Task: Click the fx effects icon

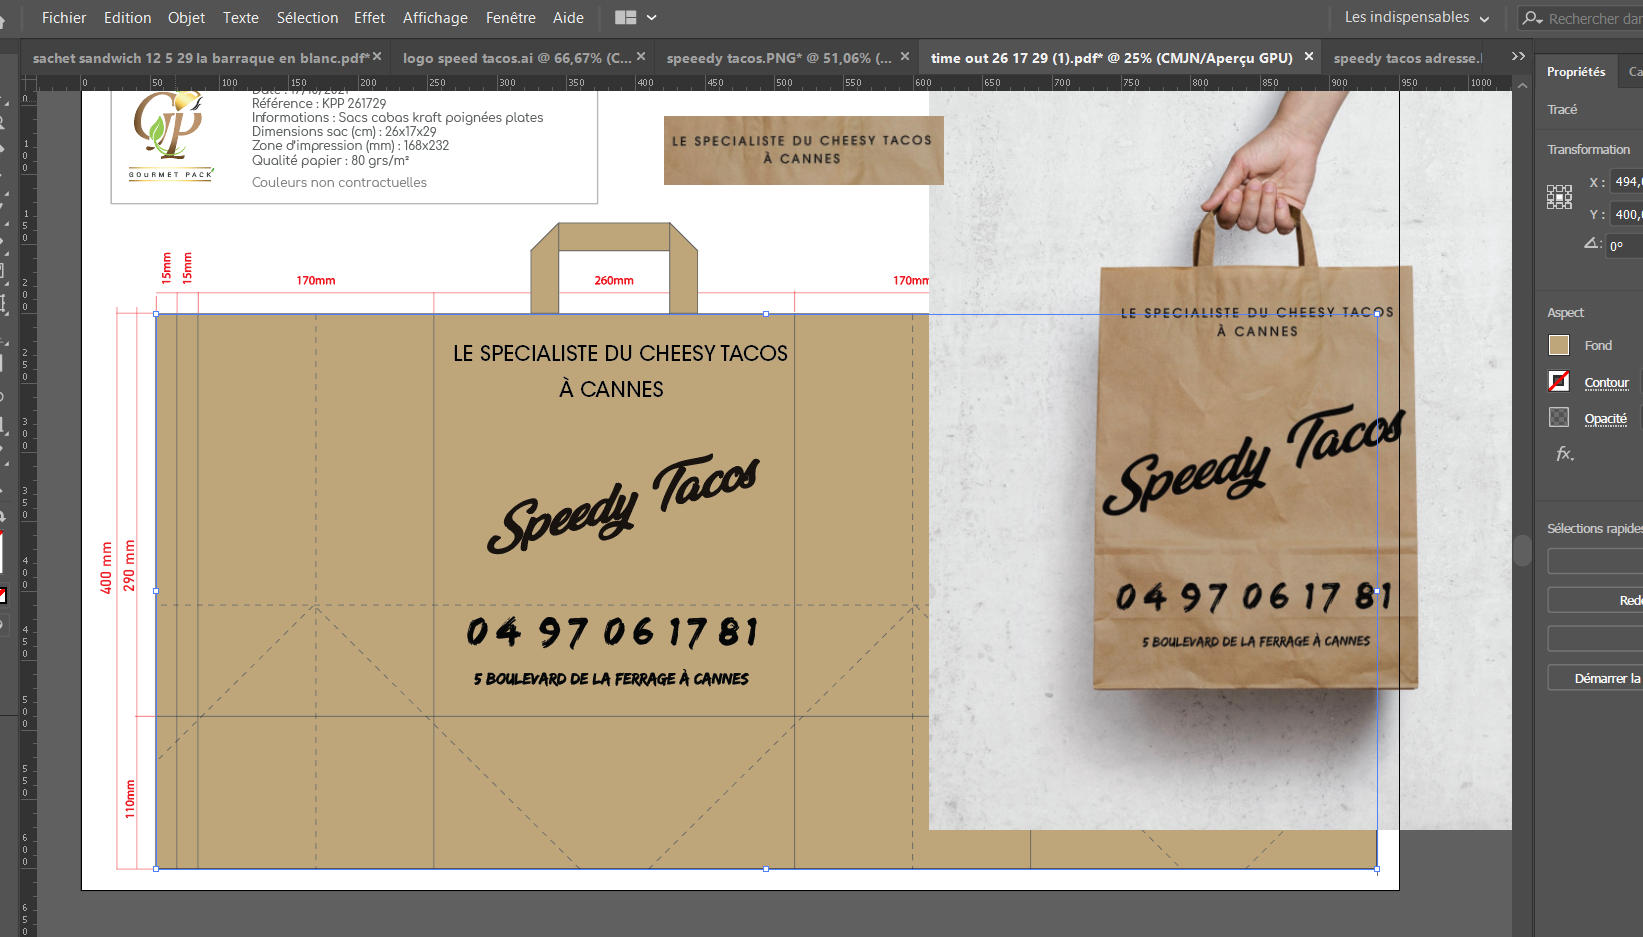Action: pos(1565,454)
